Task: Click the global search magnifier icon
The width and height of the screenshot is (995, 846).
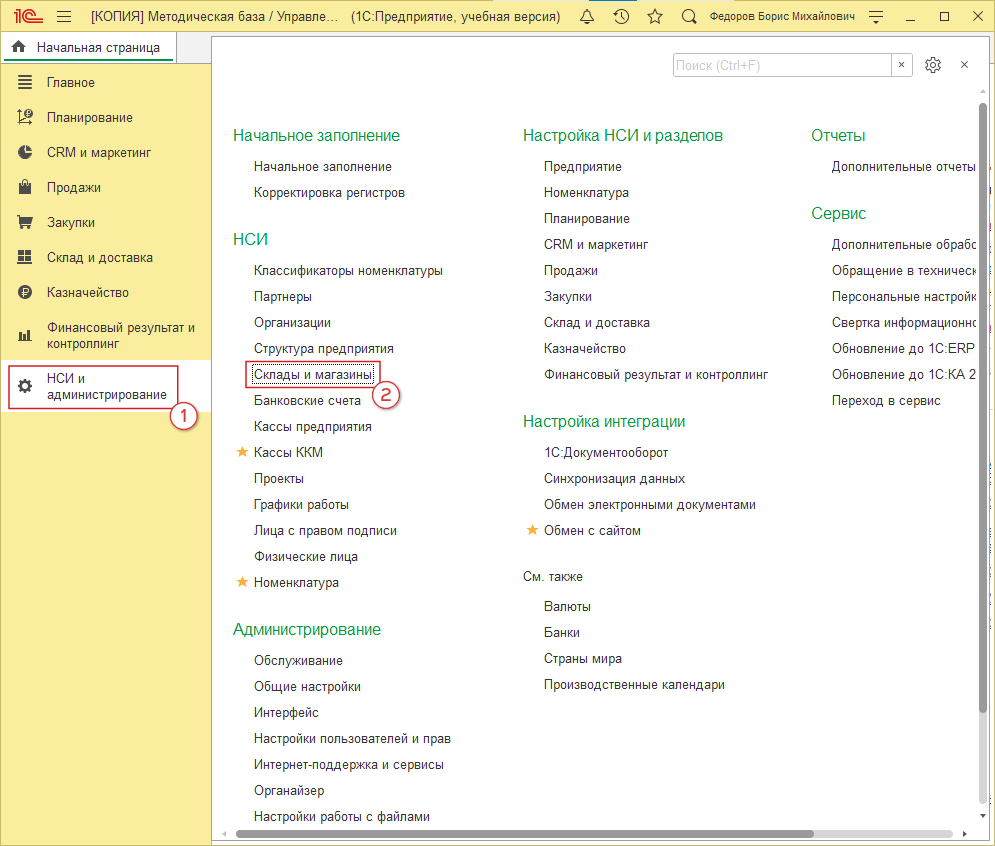Action: click(689, 17)
